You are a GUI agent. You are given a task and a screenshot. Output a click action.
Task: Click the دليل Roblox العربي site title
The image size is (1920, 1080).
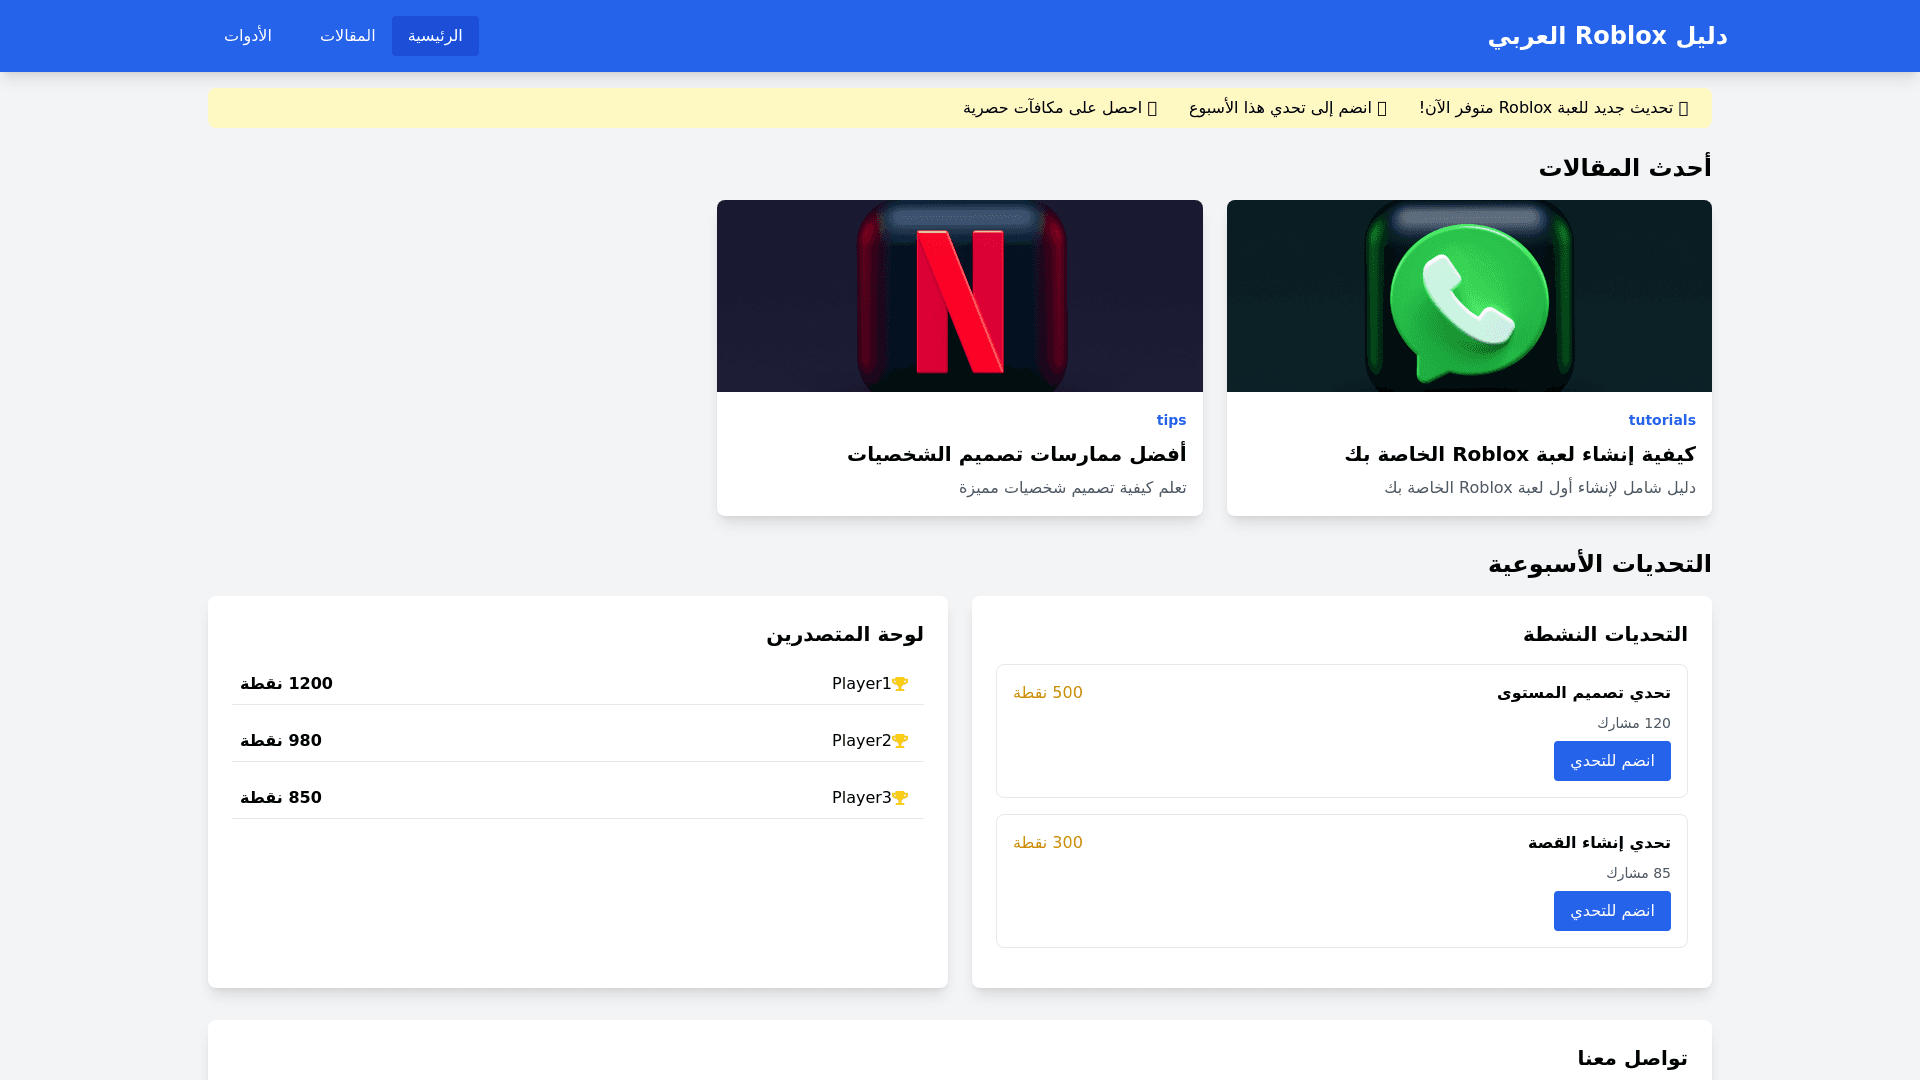(x=1607, y=36)
